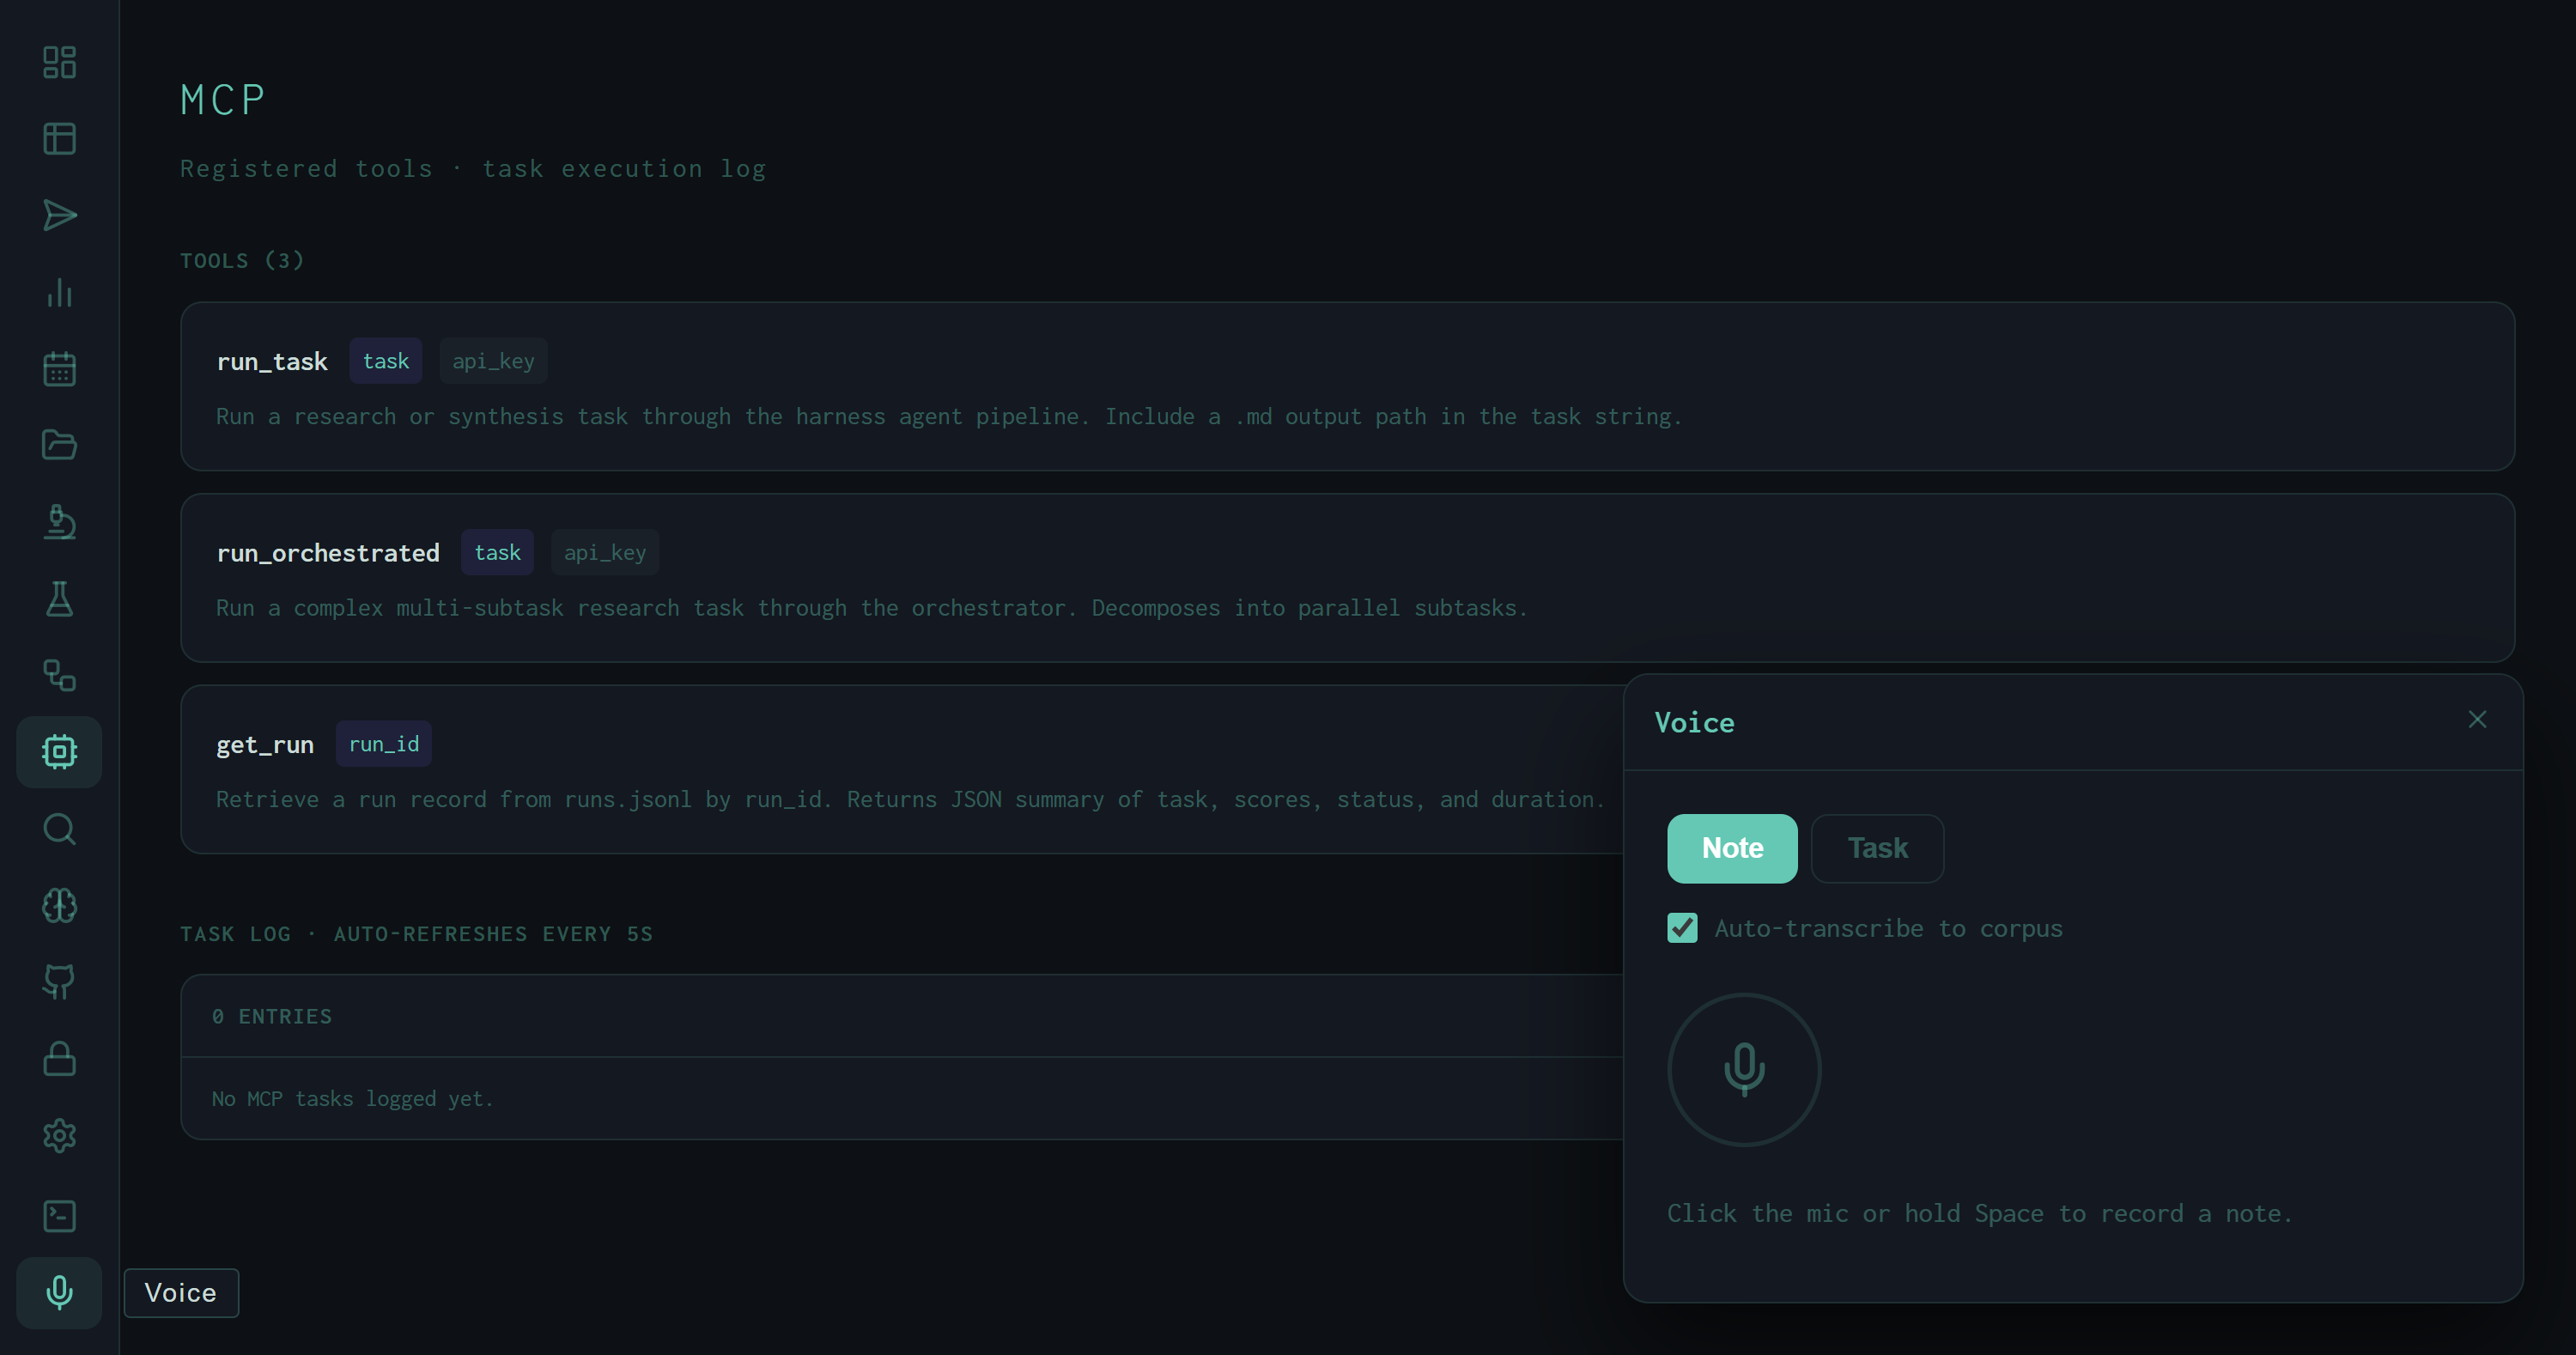
Task: Click the api_key tag of run_task
Action: 493,361
